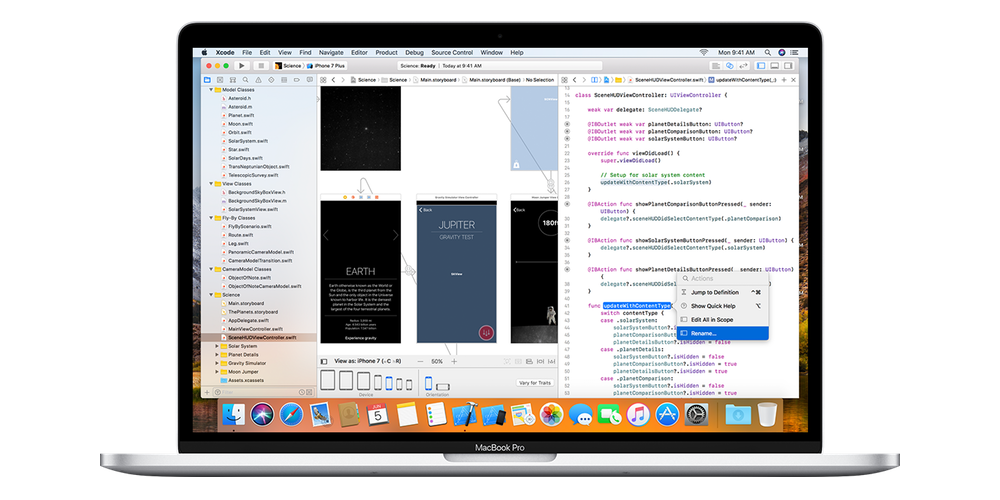This screenshot has height=500, width=1000.
Task: Toggle the Navigator panel visibility
Action: 761,66
